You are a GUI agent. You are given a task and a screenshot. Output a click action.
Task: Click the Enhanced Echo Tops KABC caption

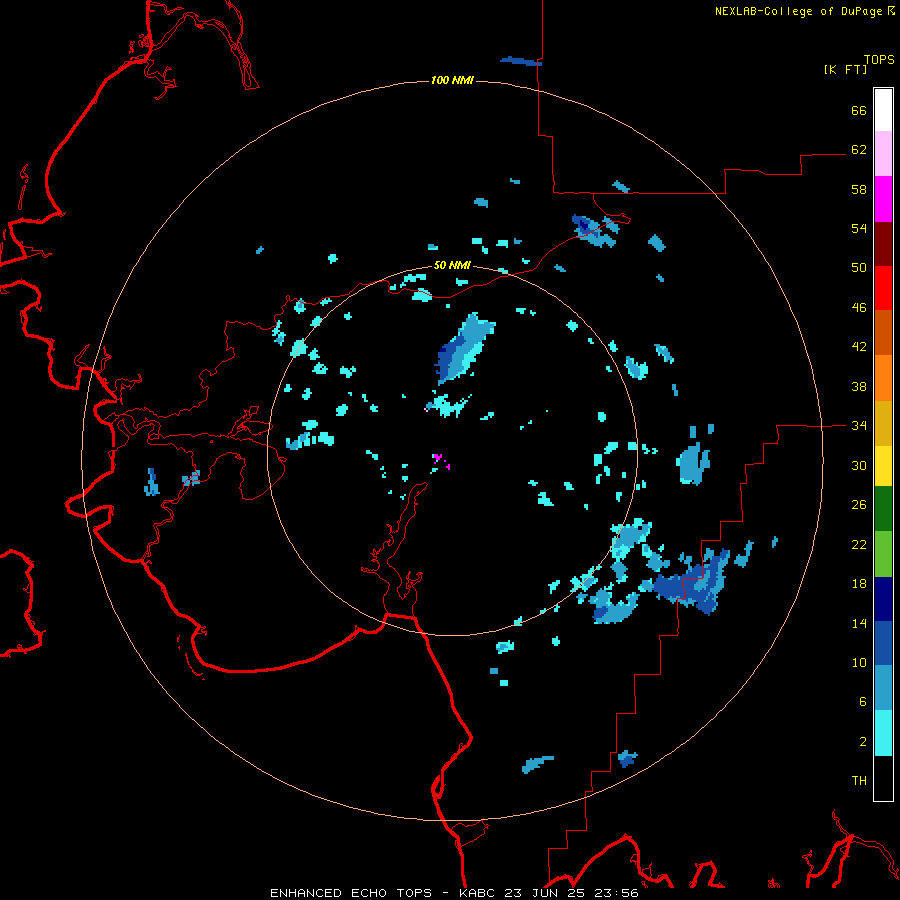454,893
